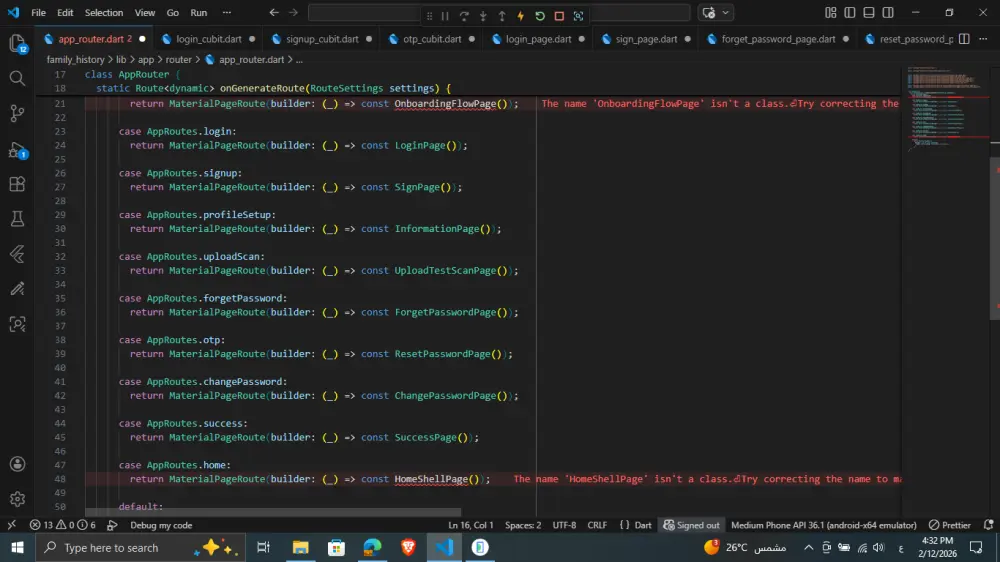Open the Accounts icon in activity bar
Viewport: 1000px width, 562px height.
(x=17, y=464)
